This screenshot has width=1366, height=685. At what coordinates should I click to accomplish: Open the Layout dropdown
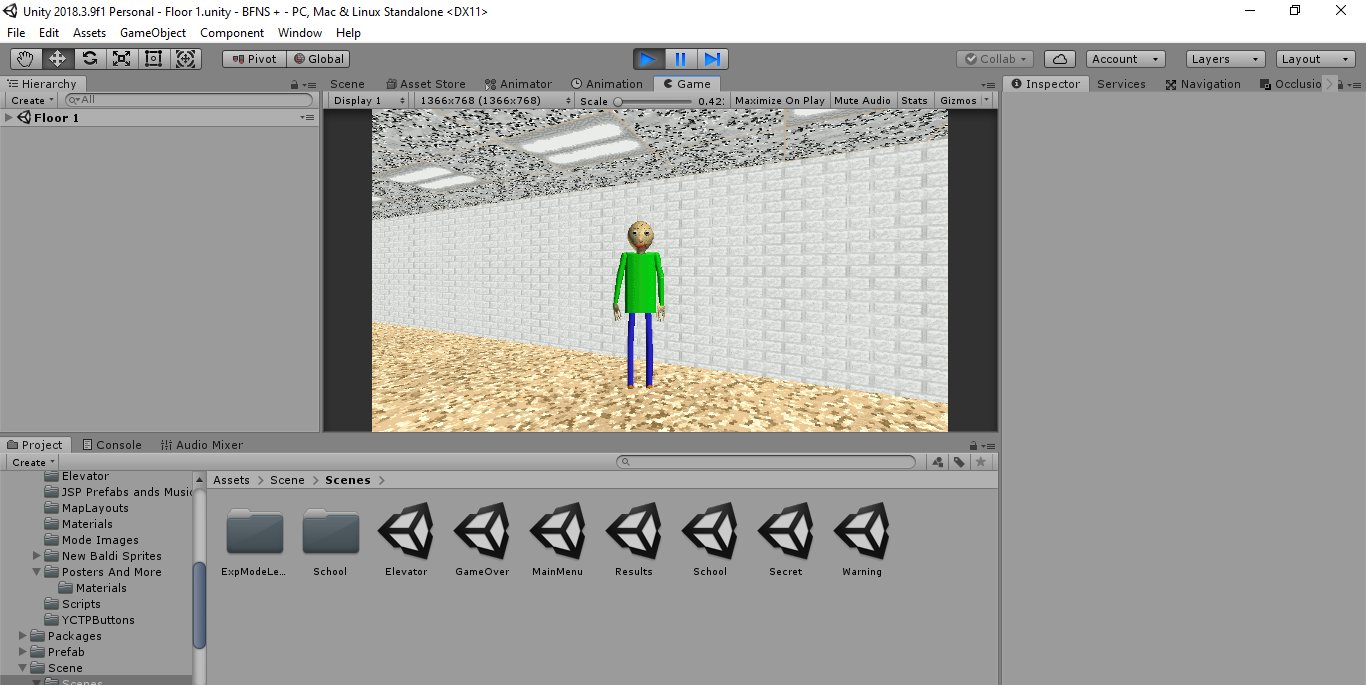(x=1315, y=59)
